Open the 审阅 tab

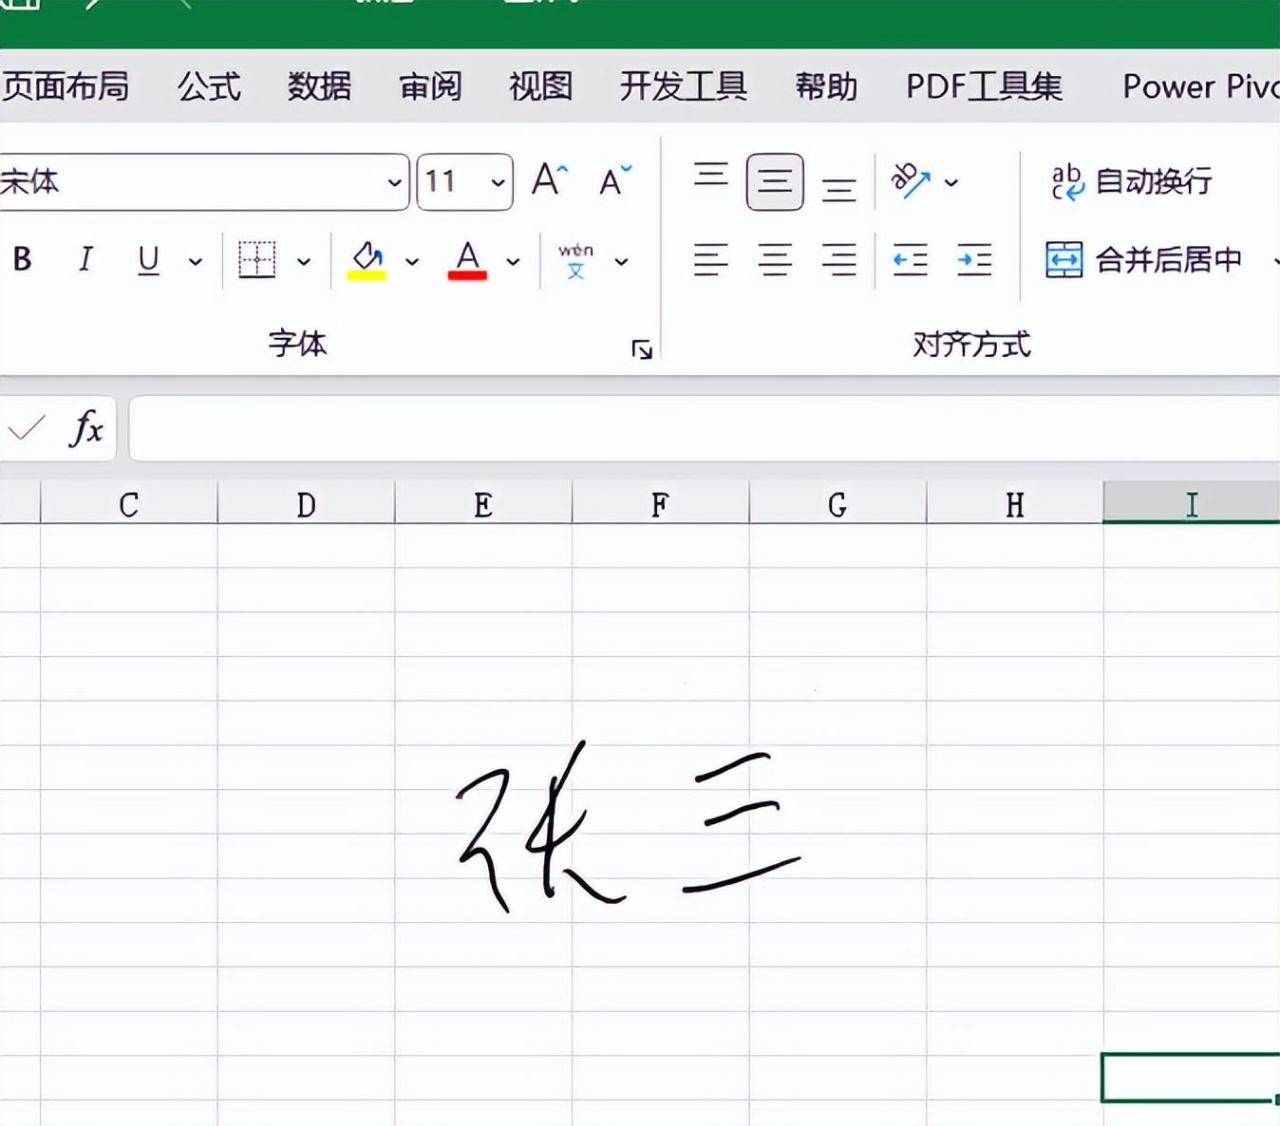pos(430,86)
